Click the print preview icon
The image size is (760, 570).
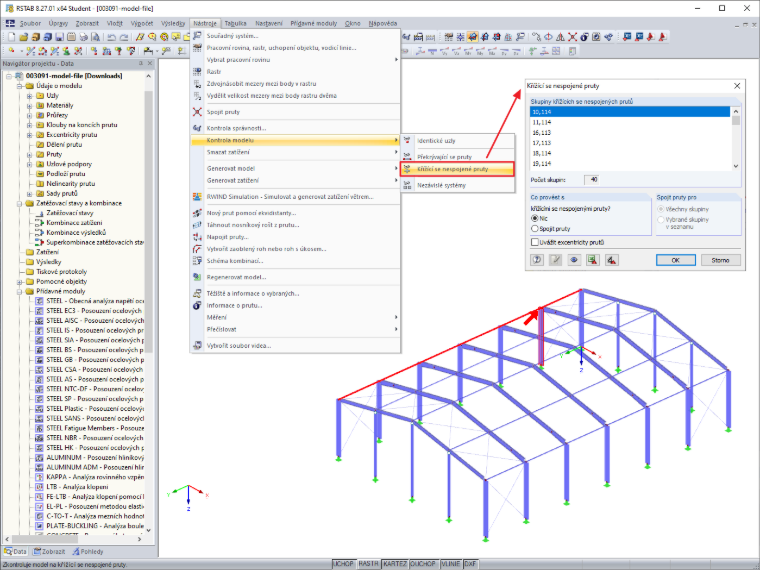[x=95, y=37]
